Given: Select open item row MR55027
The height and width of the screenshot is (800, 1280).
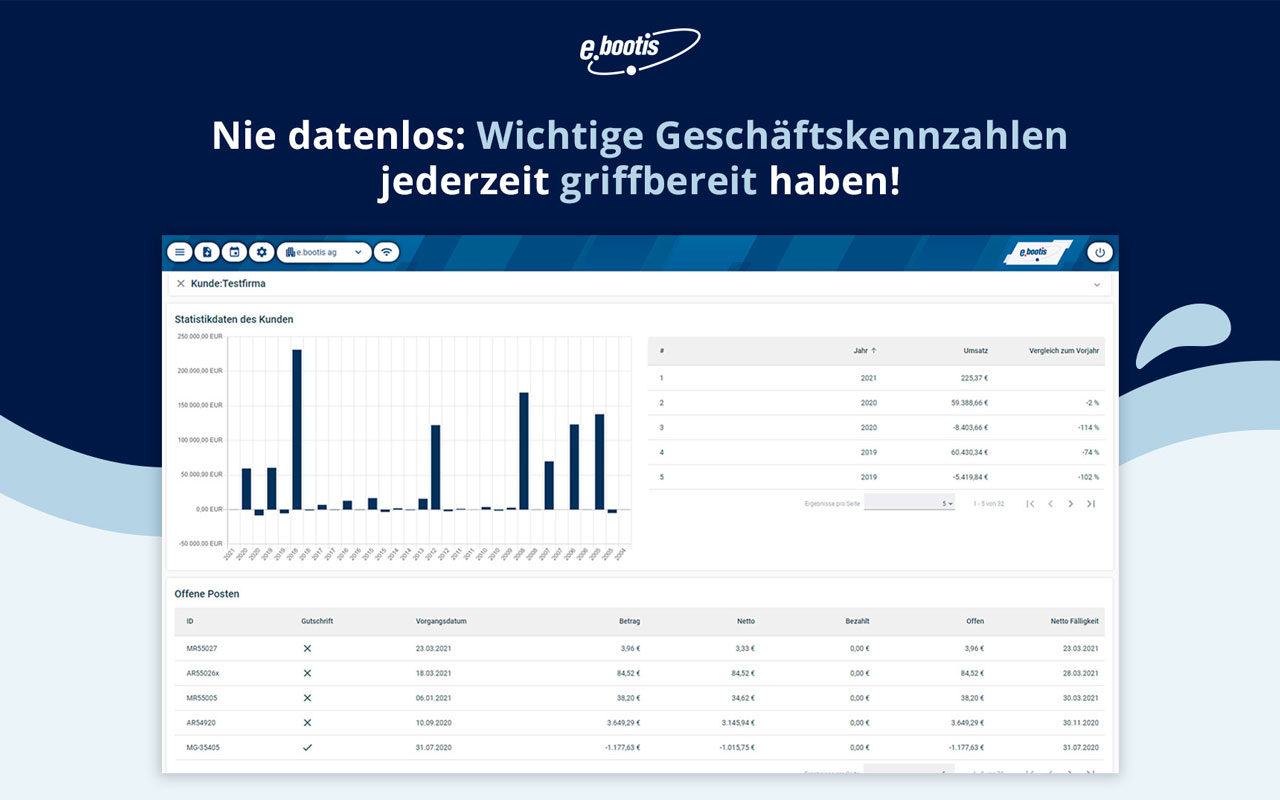Looking at the screenshot, I should pos(202,649).
